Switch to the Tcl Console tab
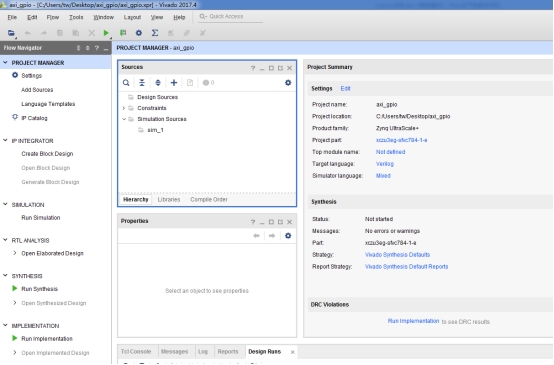 [x=136, y=352]
